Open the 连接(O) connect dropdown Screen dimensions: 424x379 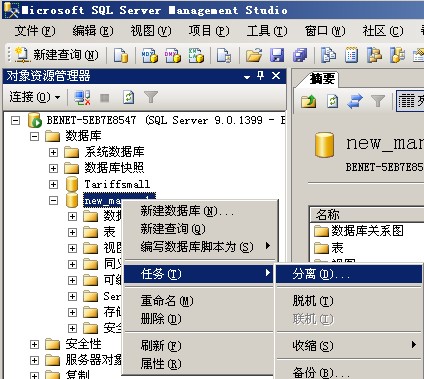pos(35,97)
